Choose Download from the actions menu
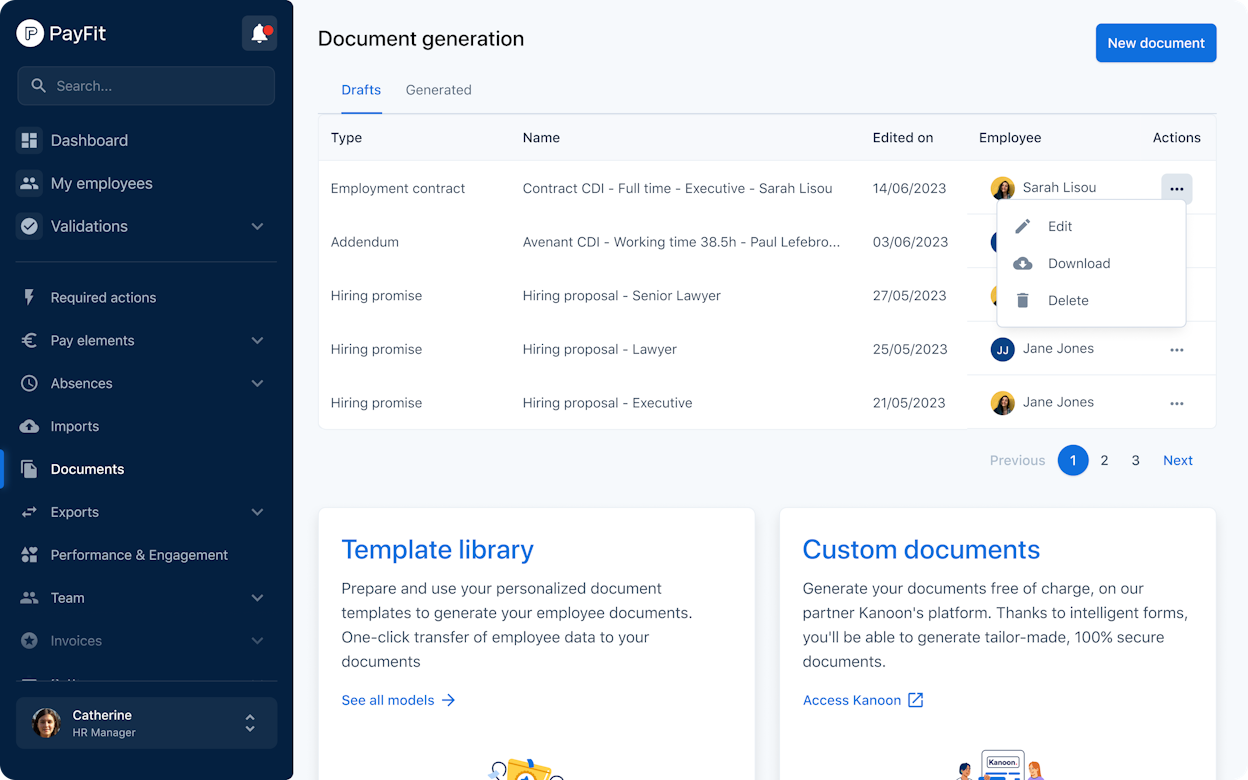 coord(1091,264)
